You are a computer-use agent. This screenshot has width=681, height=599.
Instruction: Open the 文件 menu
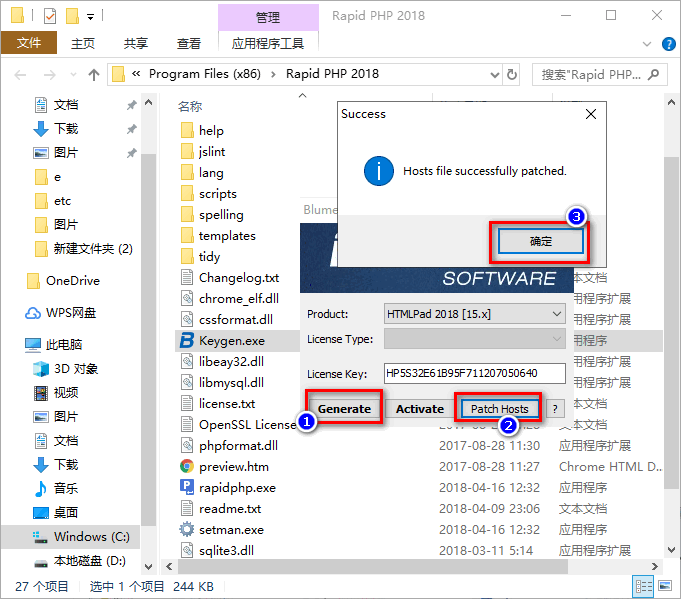(x=29, y=43)
